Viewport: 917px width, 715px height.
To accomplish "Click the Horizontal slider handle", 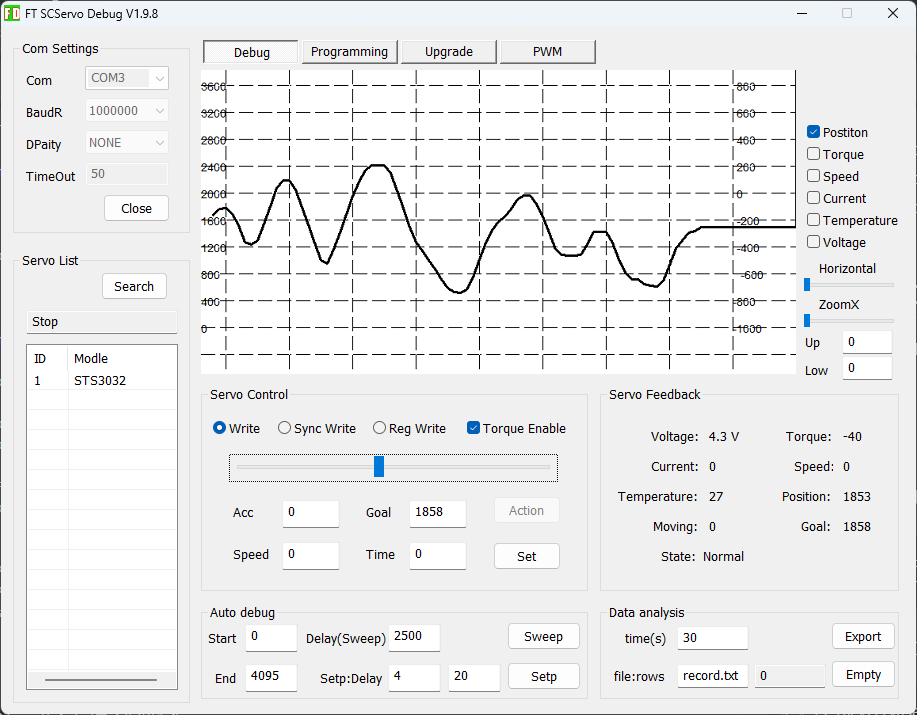I will coord(807,285).
